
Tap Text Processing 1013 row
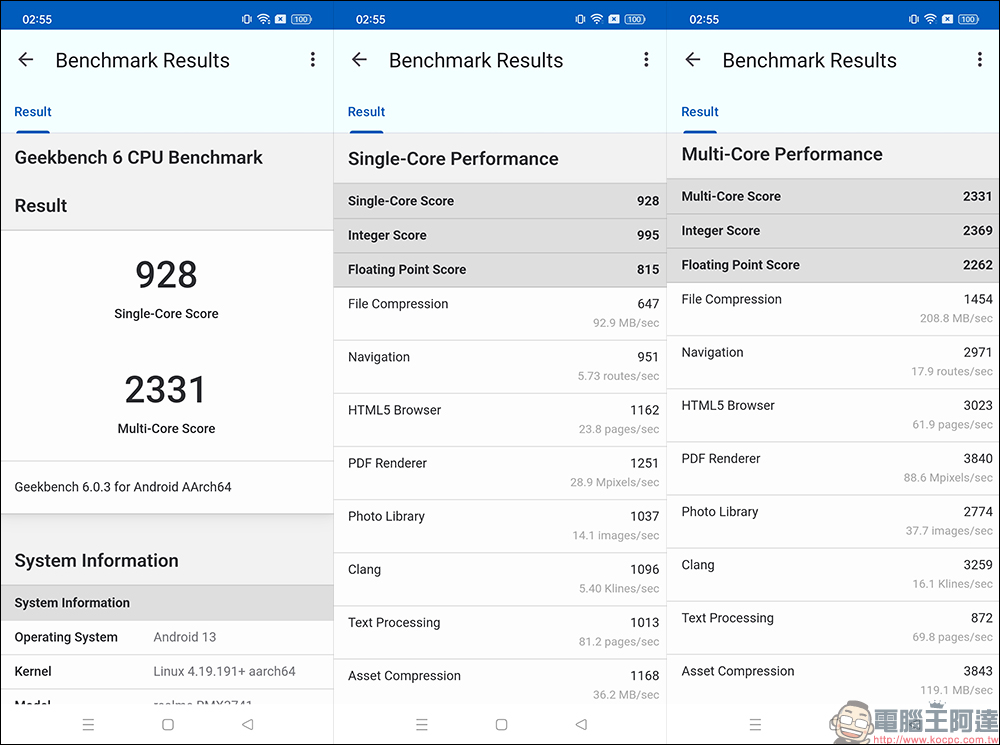click(500, 632)
